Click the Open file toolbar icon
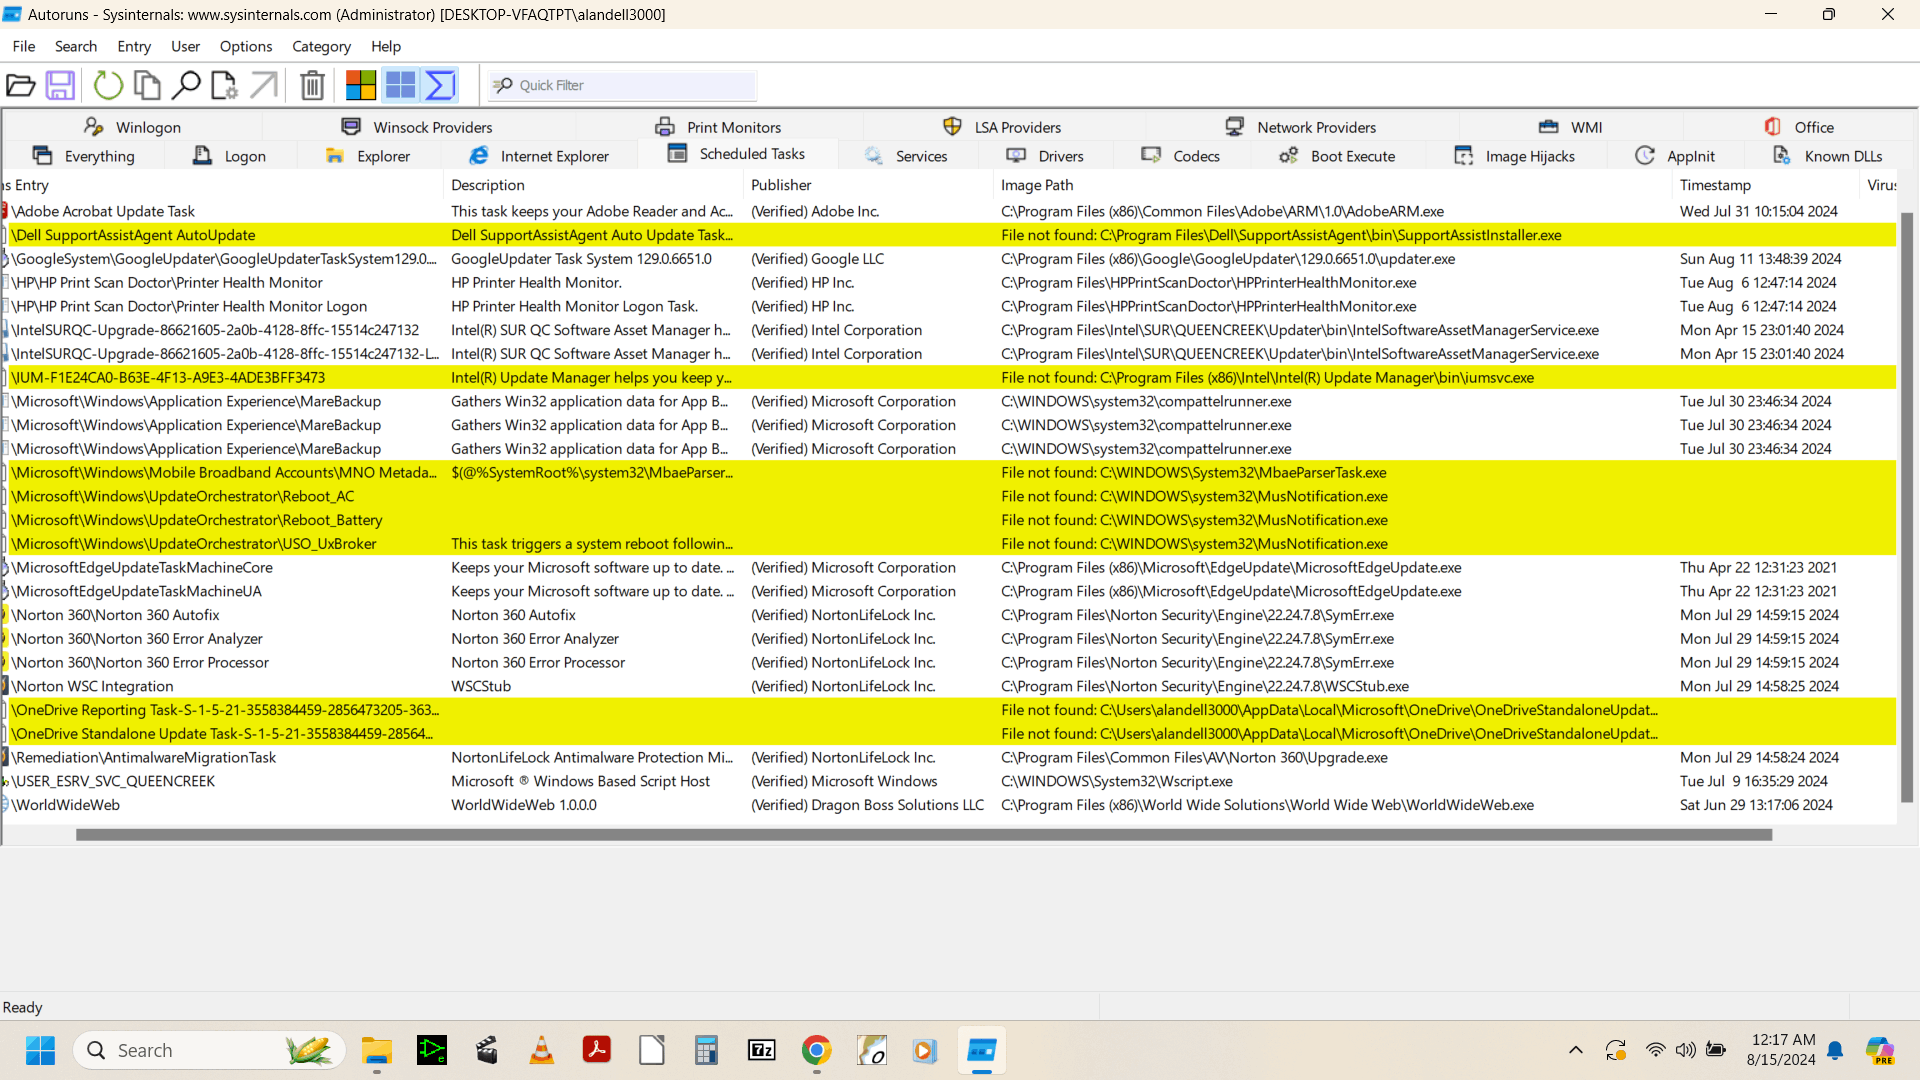Viewport: 1920px width, 1080px height. [x=21, y=86]
